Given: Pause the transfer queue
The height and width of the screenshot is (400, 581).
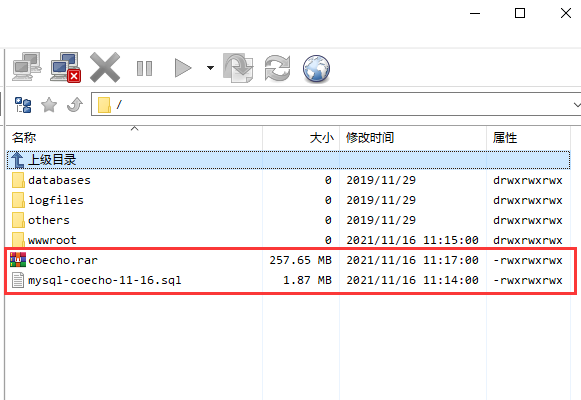Looking at the screenshot, I should [144, 69].
